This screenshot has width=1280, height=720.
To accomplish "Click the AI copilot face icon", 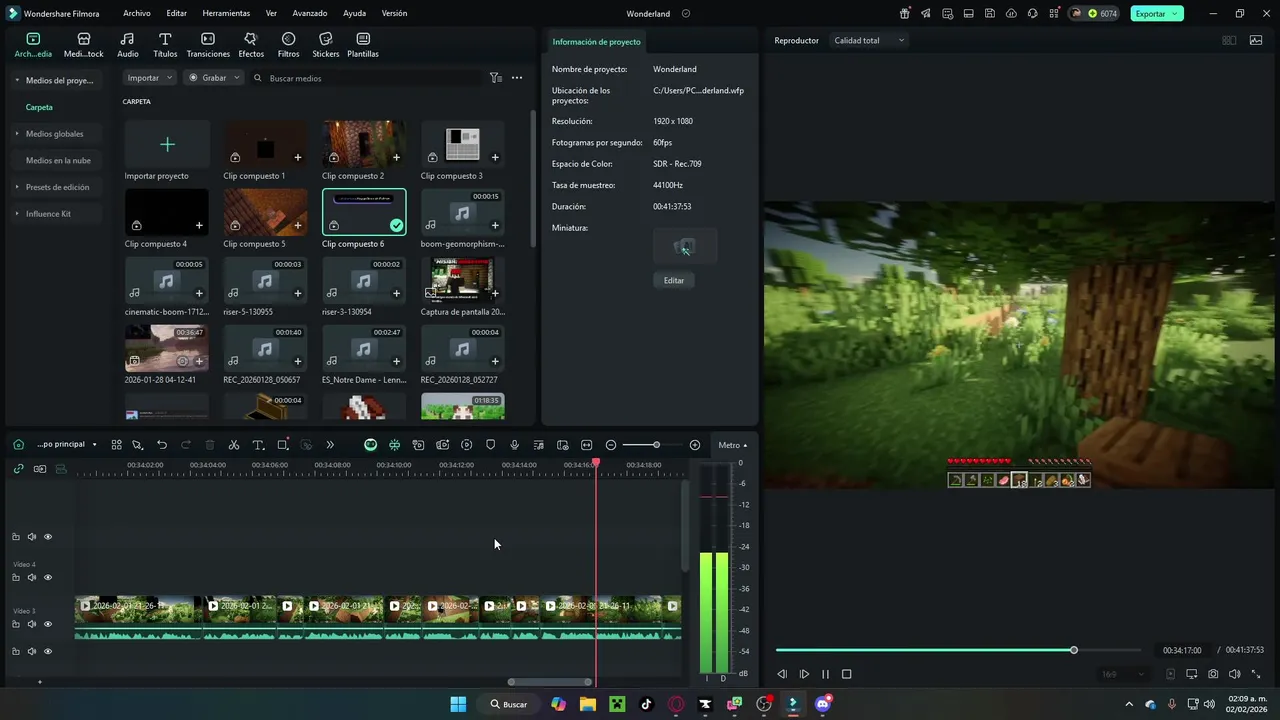I will [x=370, y=445].
